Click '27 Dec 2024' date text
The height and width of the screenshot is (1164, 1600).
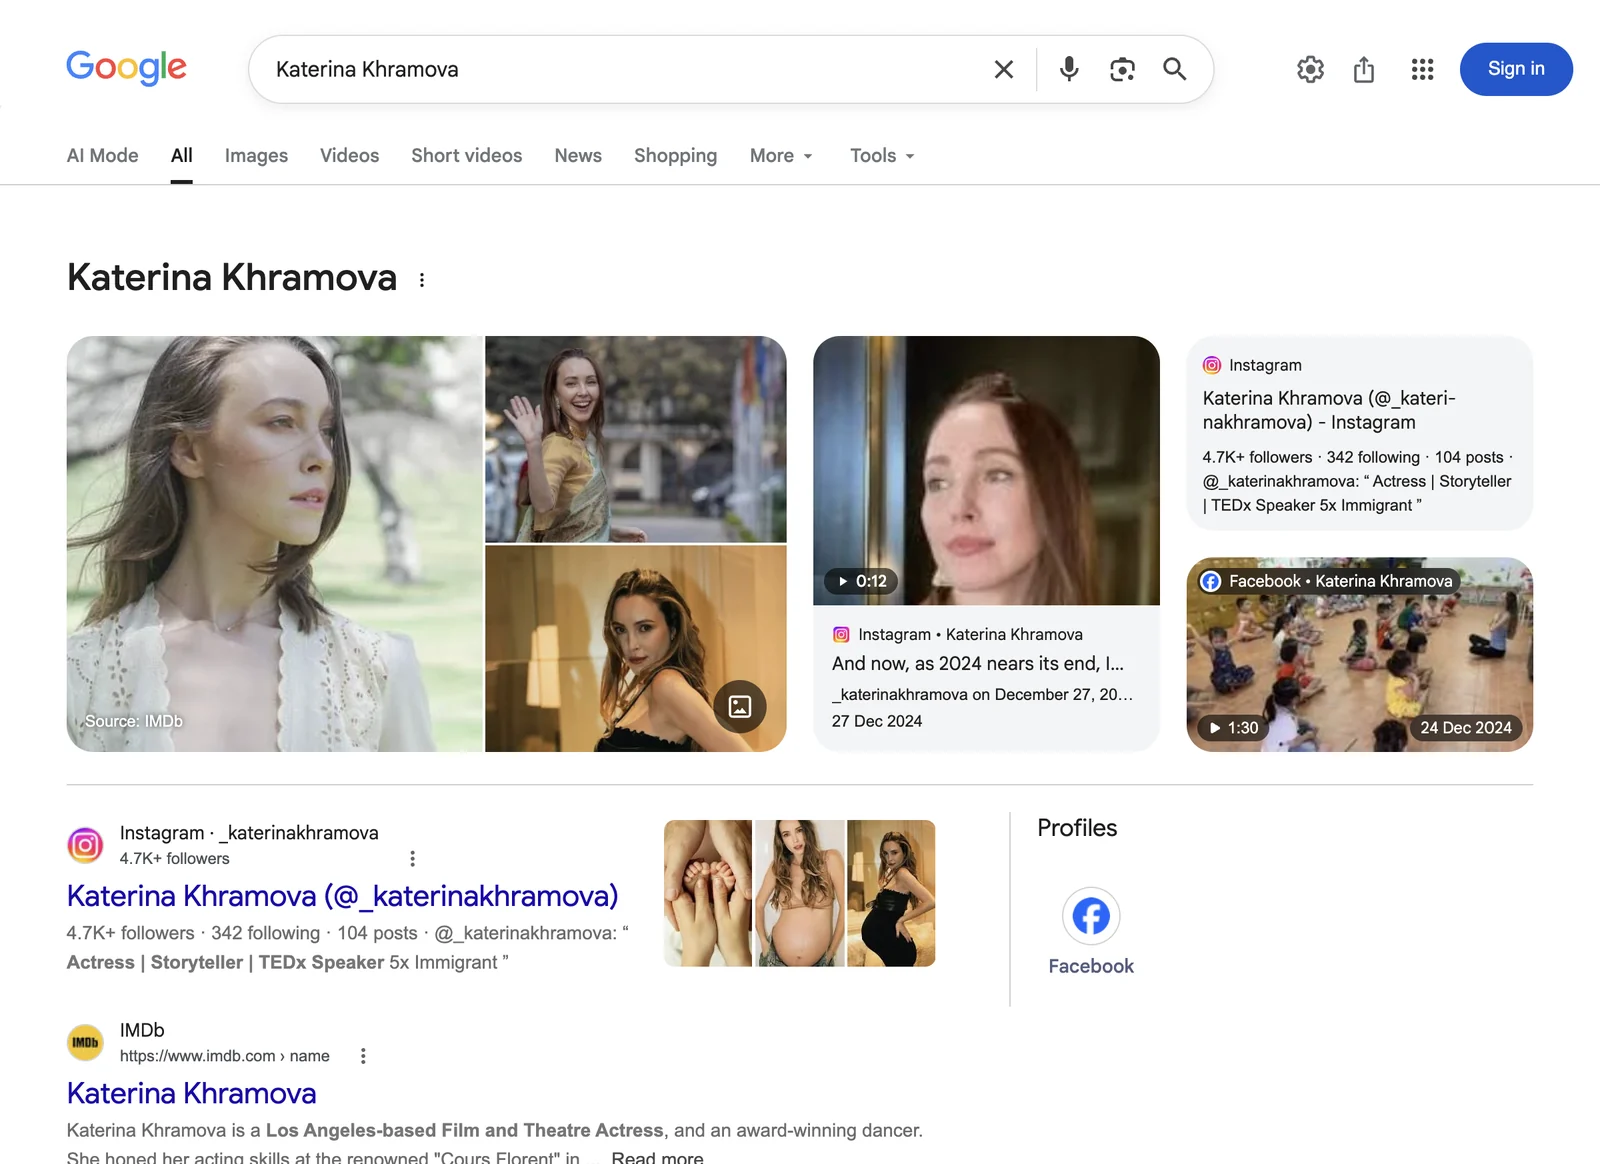[x=877, y=721]
